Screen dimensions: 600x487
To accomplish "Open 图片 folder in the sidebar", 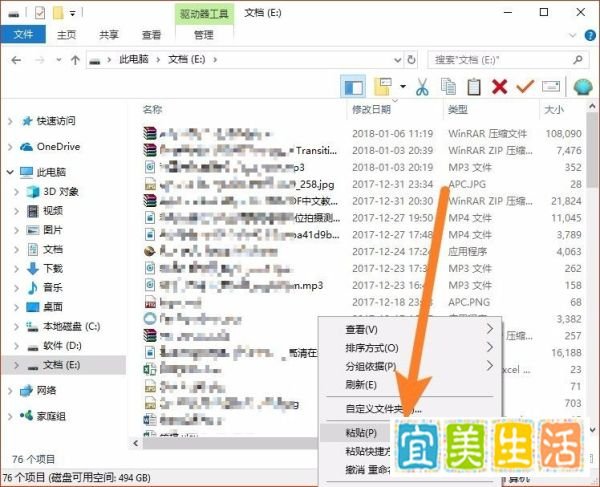I will (x=53, y=230).
